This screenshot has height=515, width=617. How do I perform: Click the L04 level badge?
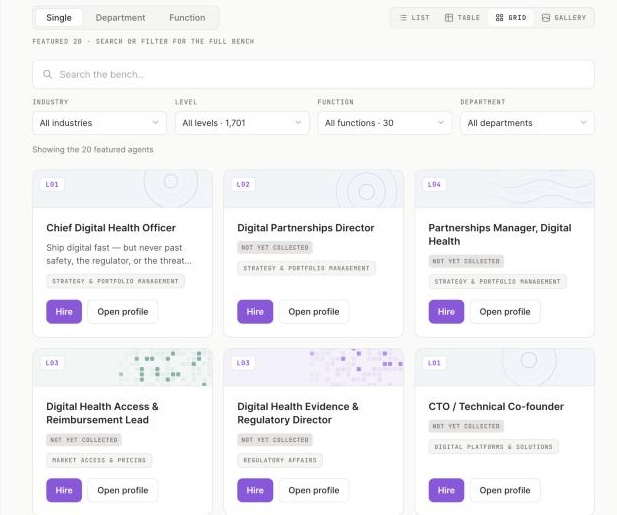(434, 185)
